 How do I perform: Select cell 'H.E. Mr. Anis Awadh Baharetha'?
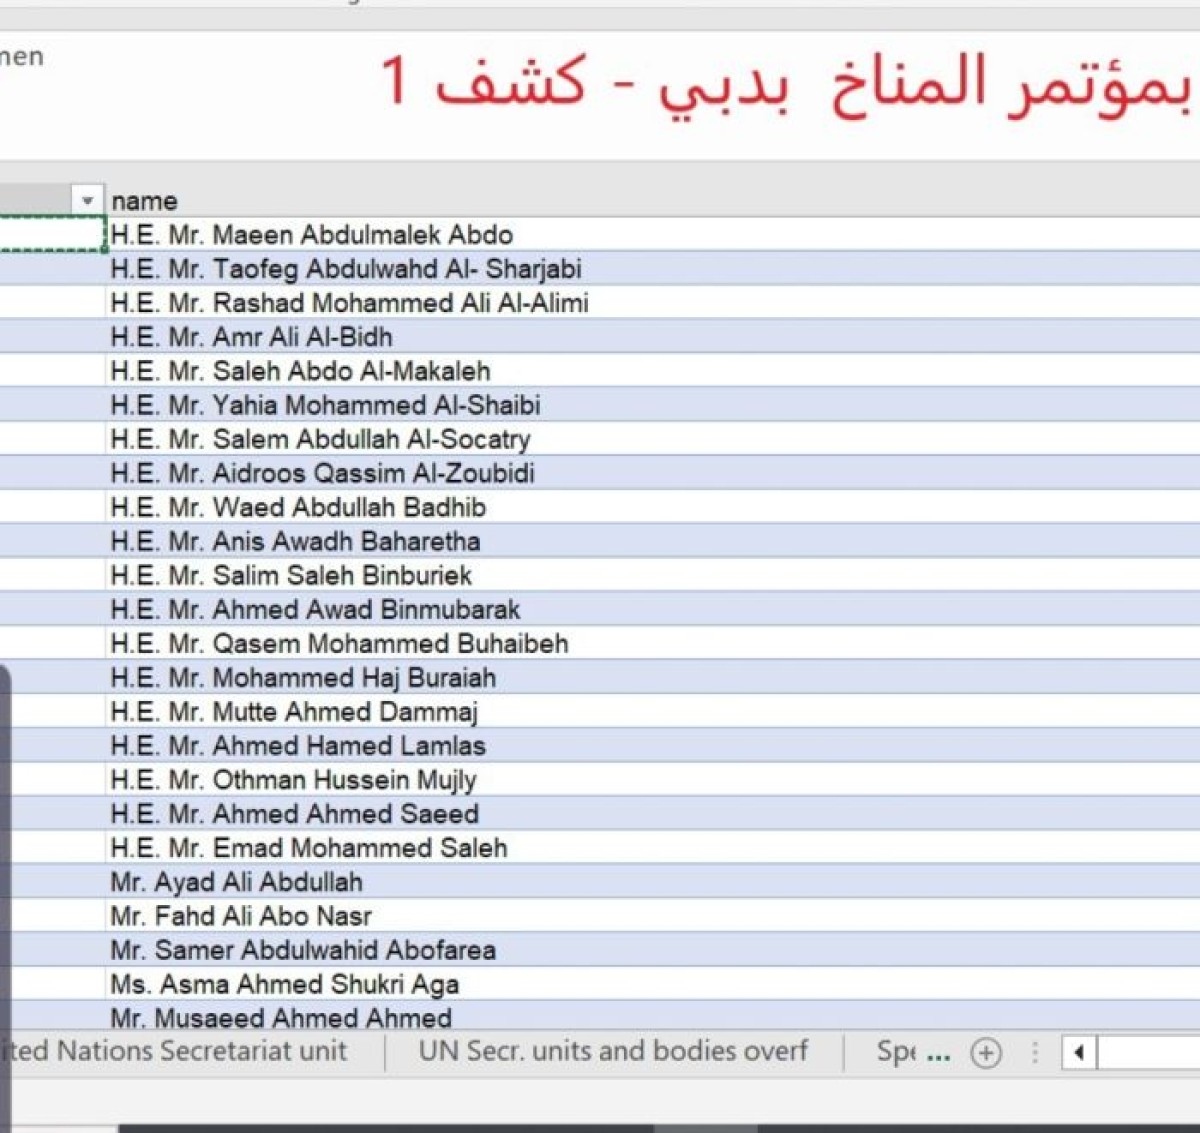click(652, 541)
